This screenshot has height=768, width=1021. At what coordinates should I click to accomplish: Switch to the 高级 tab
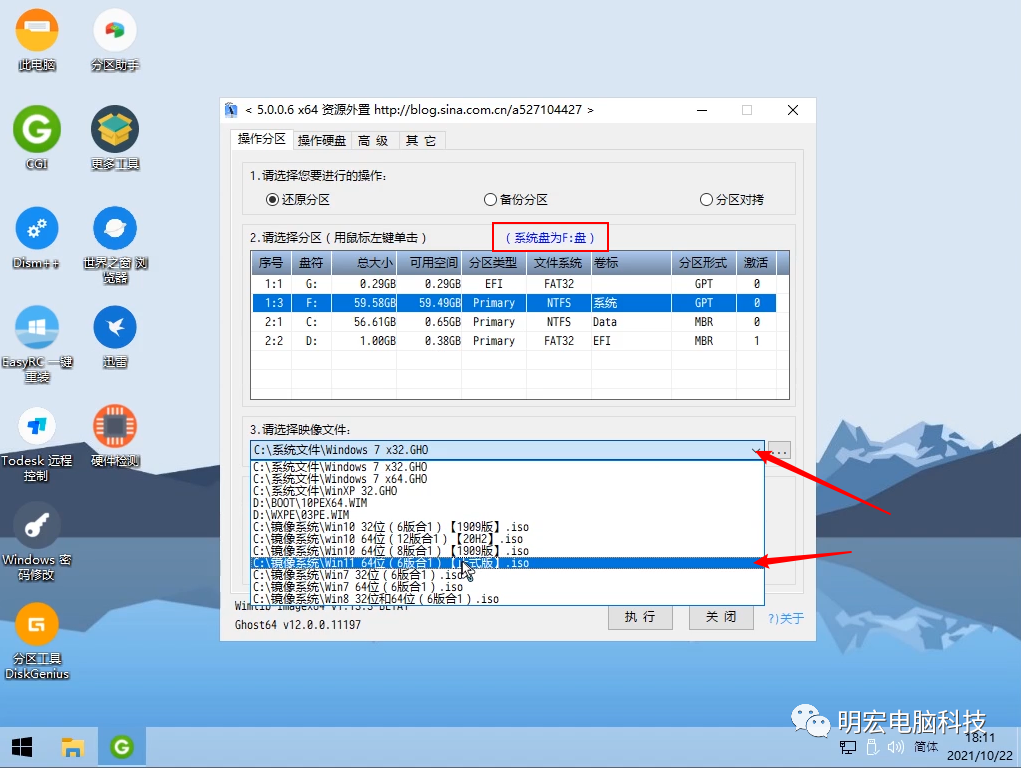[x=374, y=141]
